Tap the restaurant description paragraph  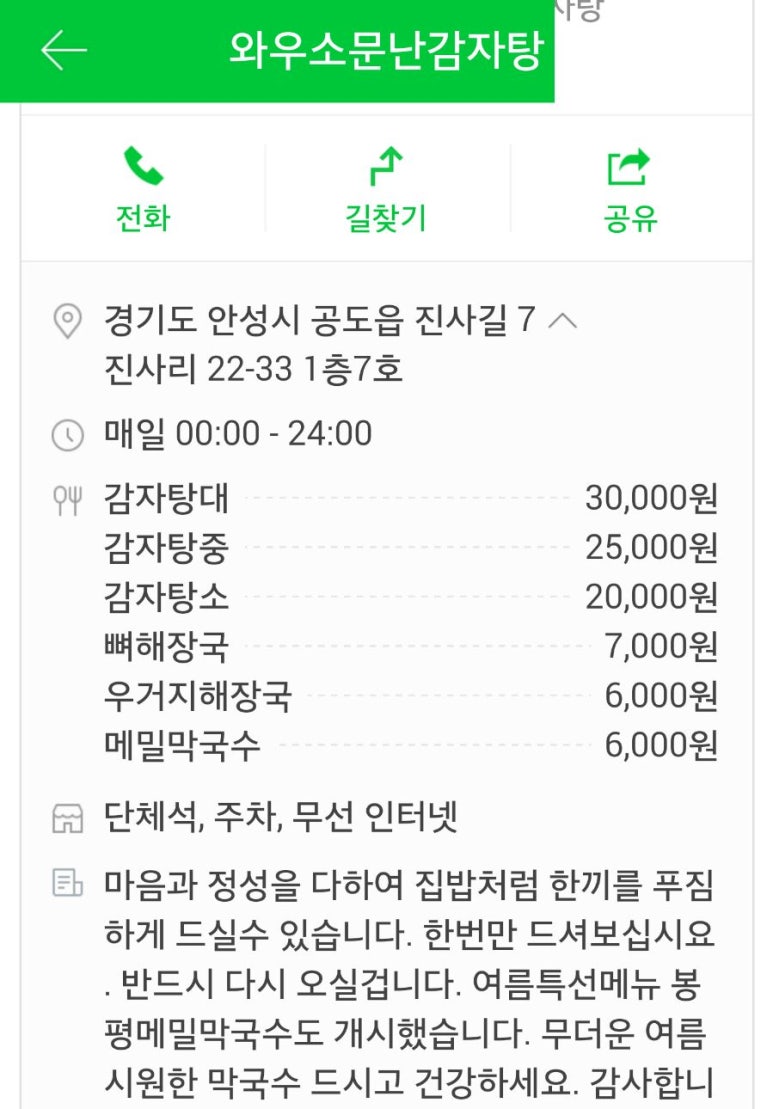click(410, 985)
